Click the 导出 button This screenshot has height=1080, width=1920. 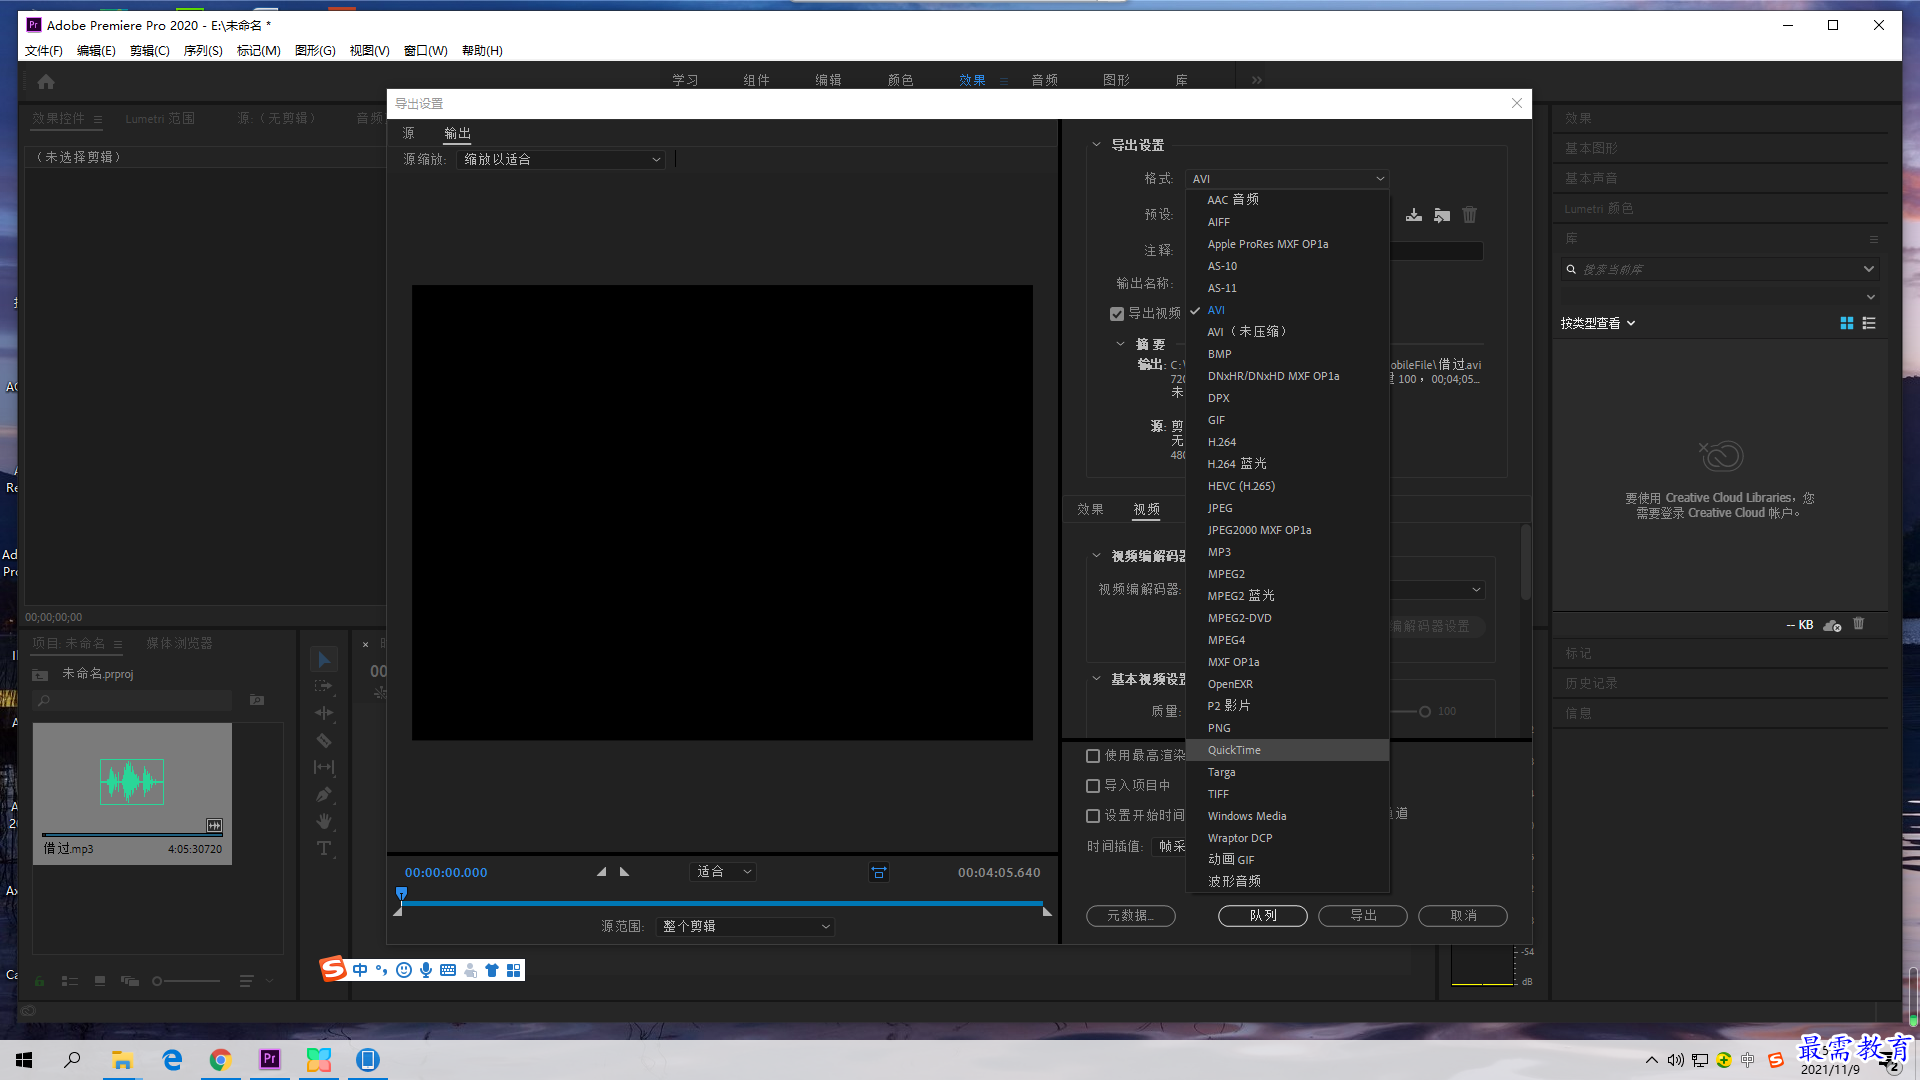pos(1363,916)
